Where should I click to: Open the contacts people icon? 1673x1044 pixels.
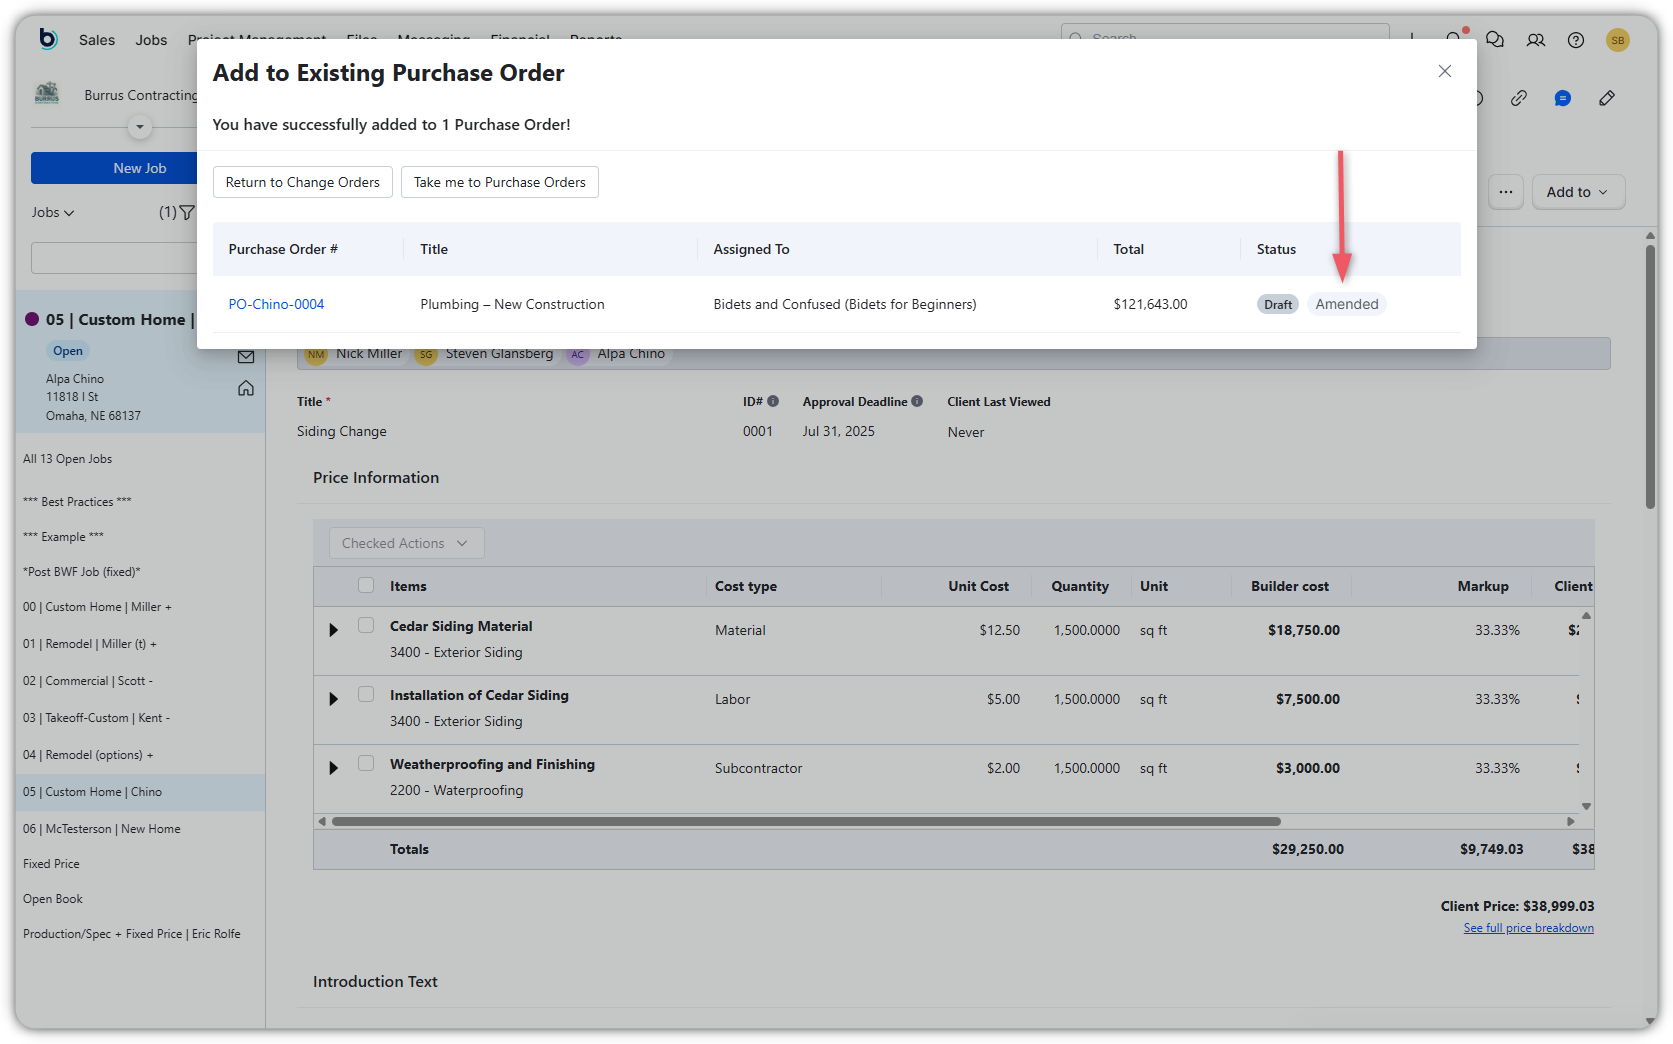[x=1536, y=40]
